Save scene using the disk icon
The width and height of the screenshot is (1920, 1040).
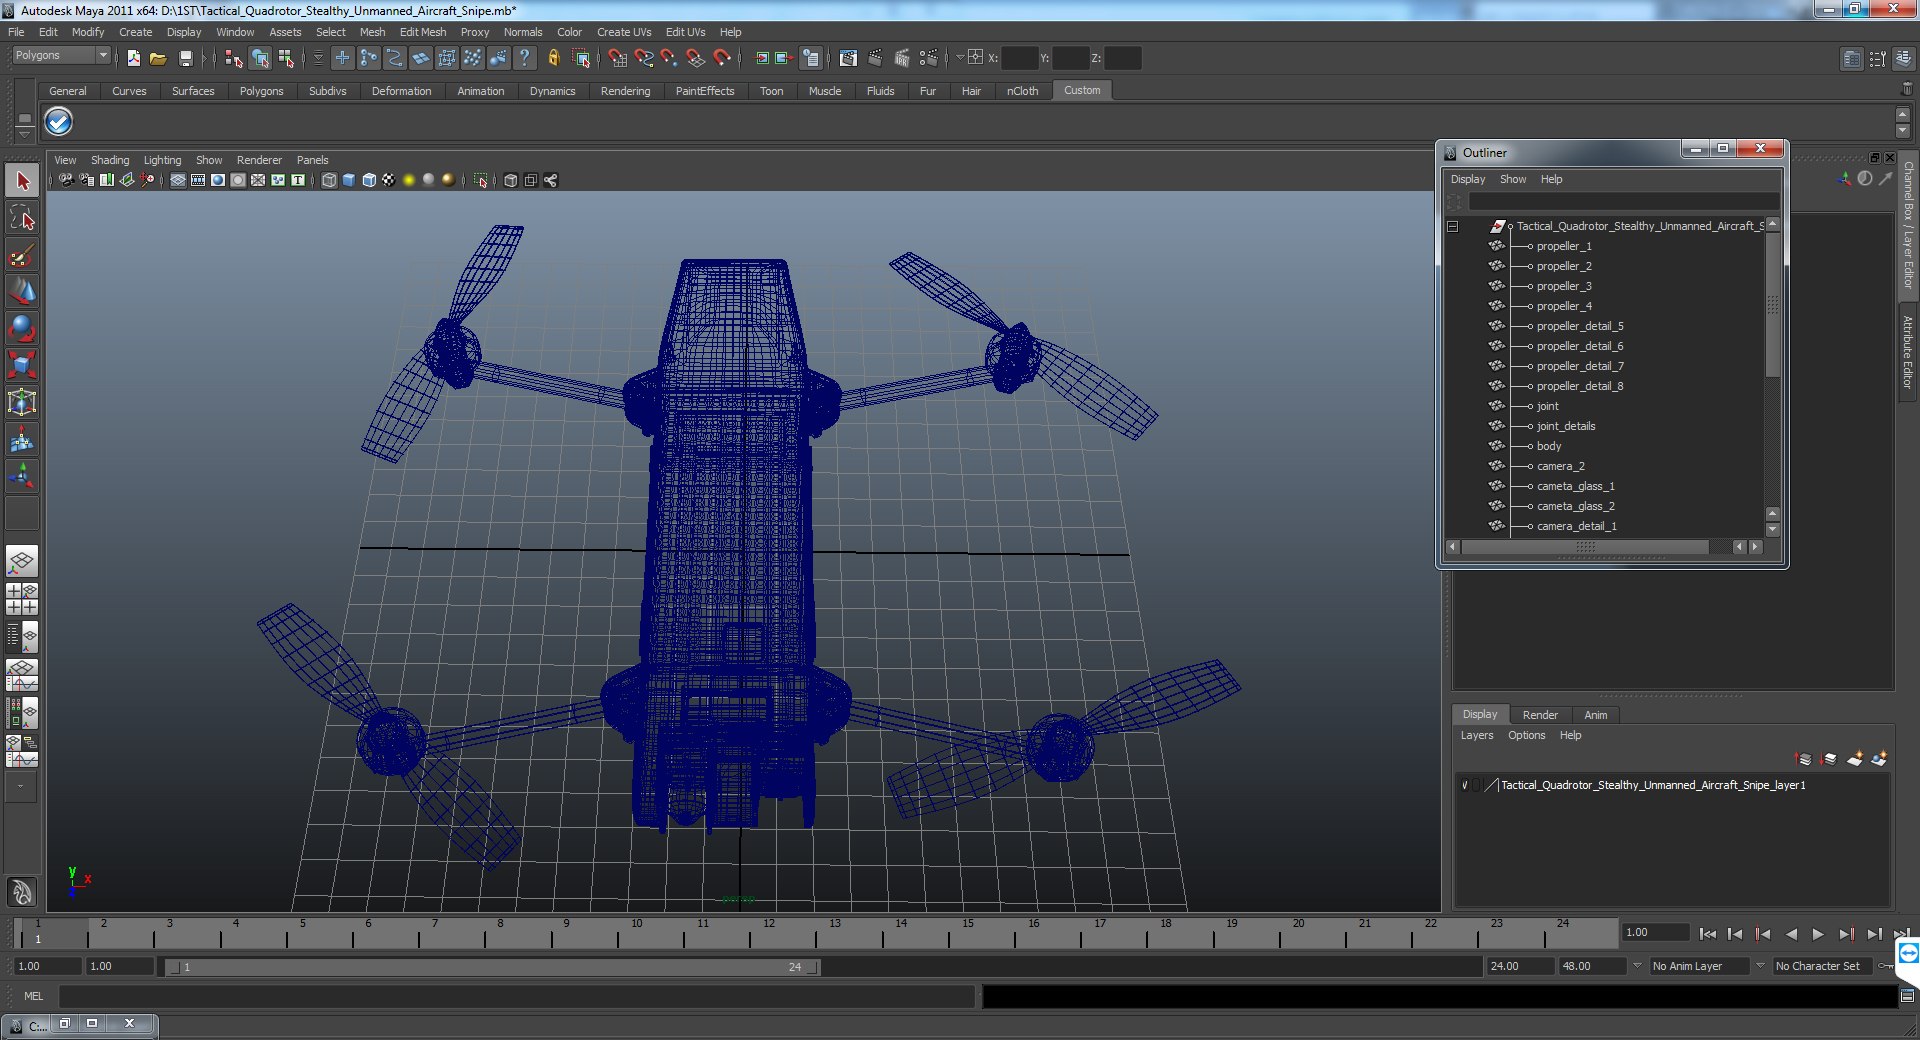[185, 59]
